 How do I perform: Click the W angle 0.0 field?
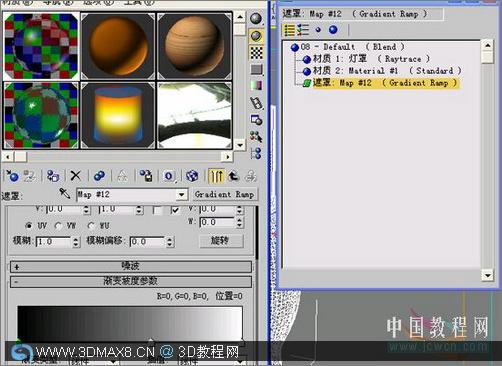point(217,222)
